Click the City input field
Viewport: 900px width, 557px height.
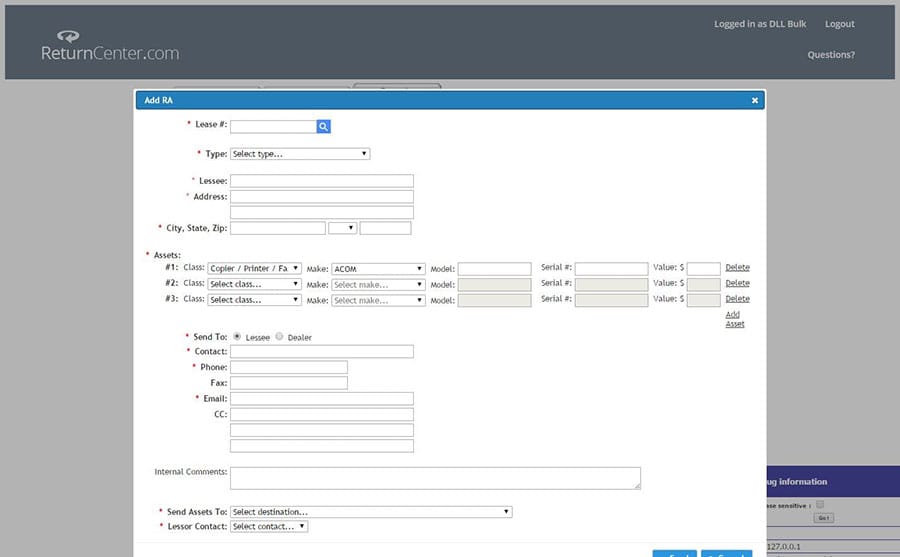tap(278, 228)
